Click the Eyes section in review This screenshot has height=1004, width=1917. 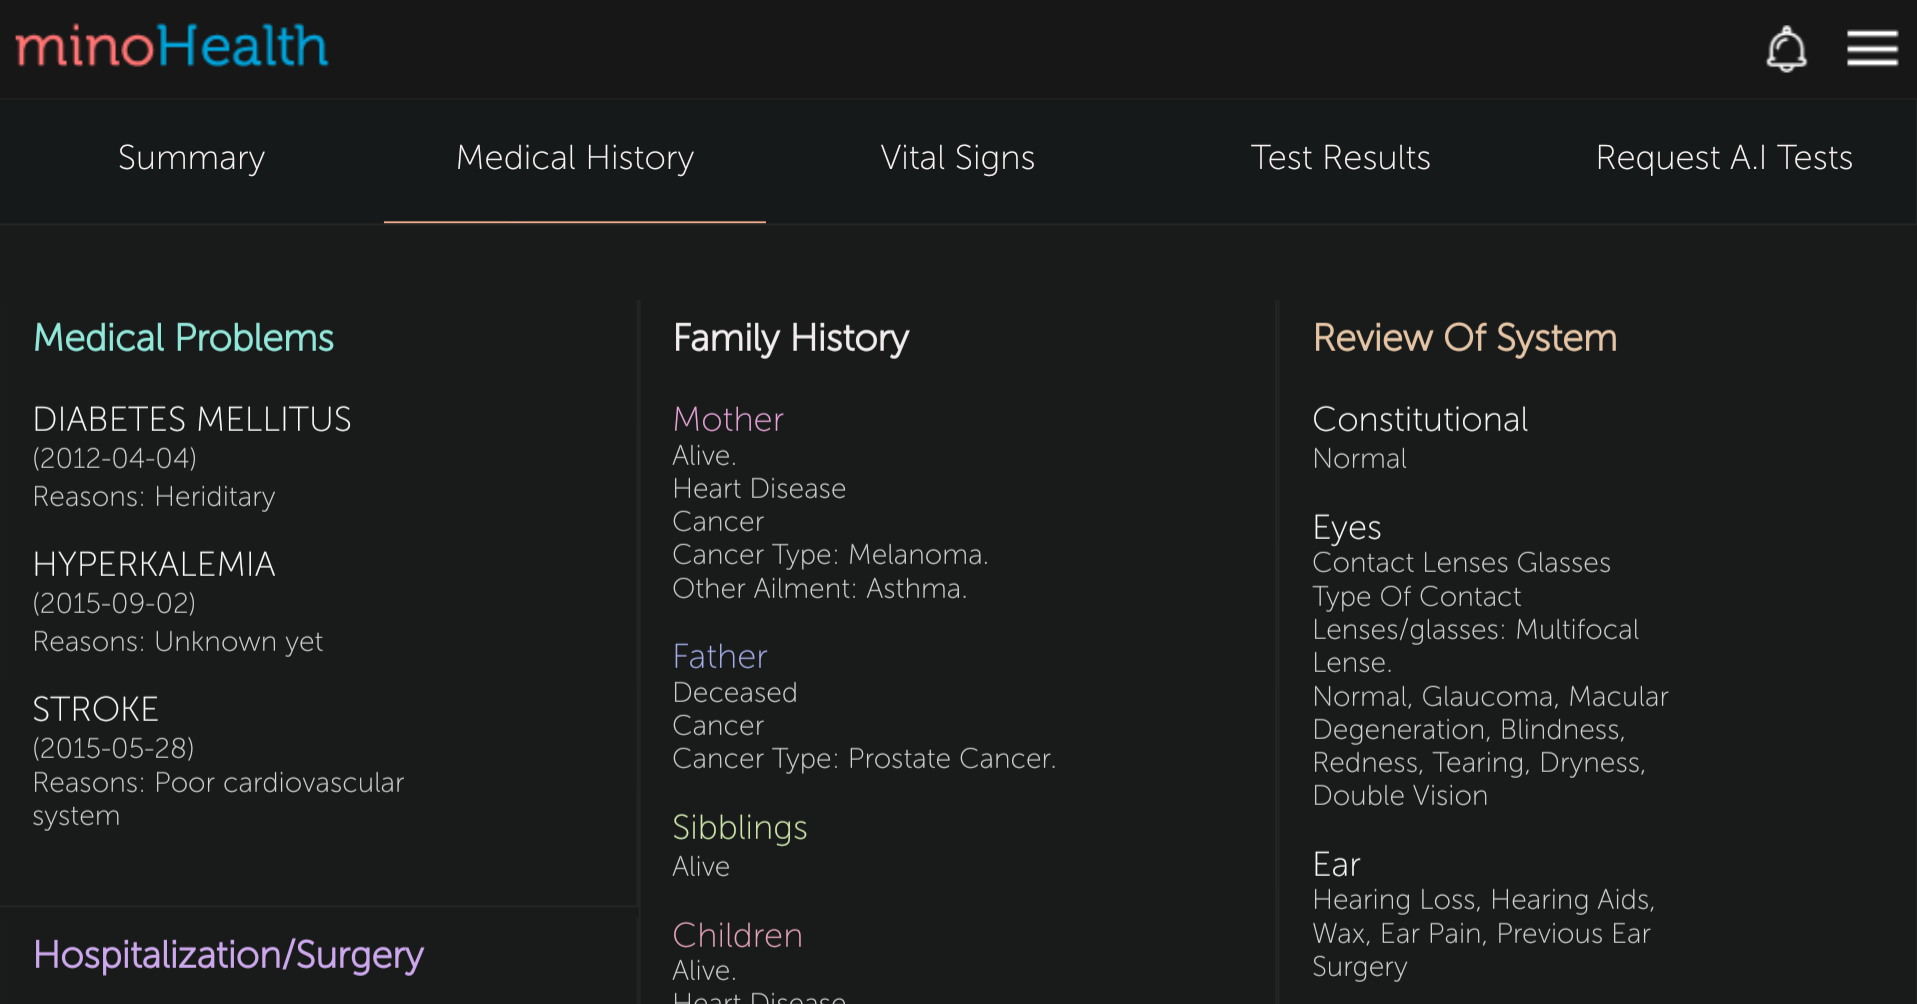1346,527
